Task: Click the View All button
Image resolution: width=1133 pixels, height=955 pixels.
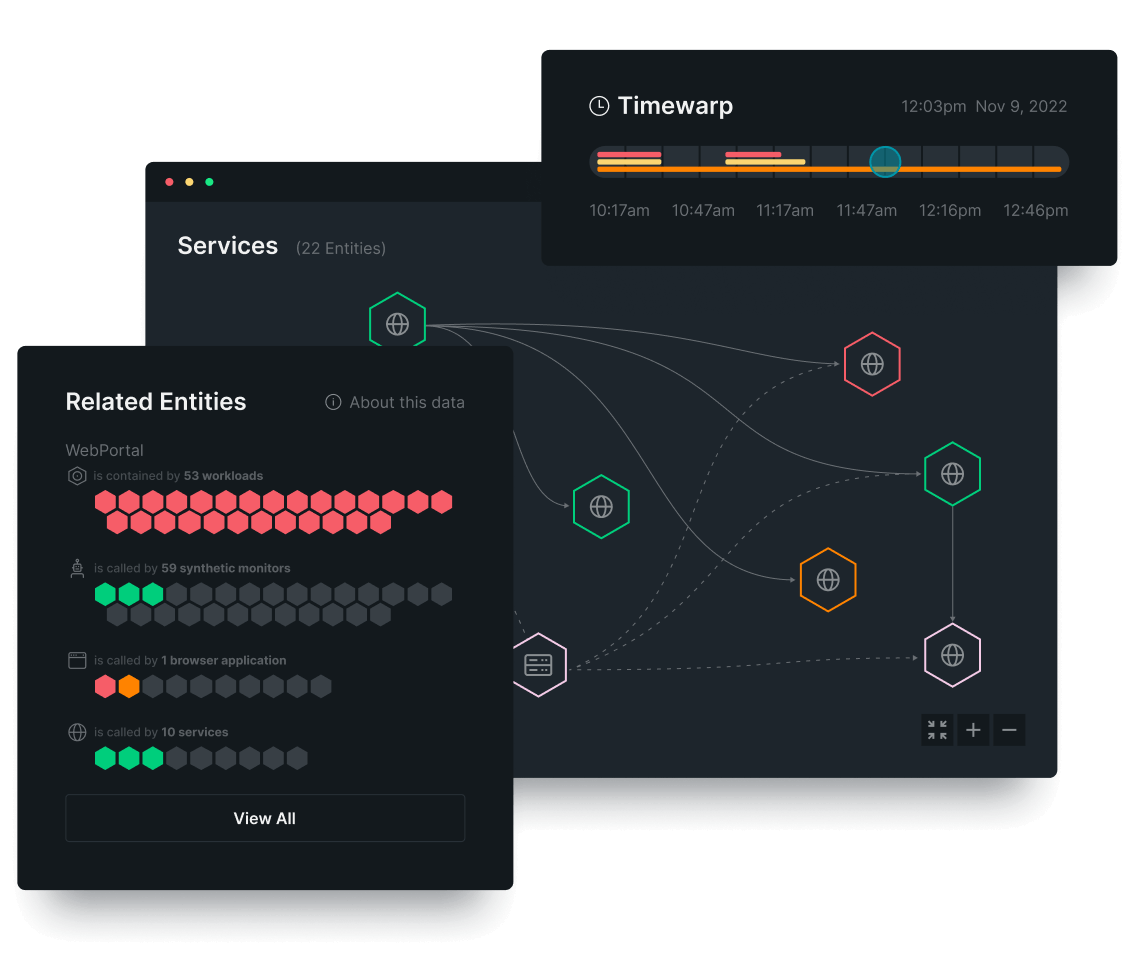Action: click(x=264, y=818)
